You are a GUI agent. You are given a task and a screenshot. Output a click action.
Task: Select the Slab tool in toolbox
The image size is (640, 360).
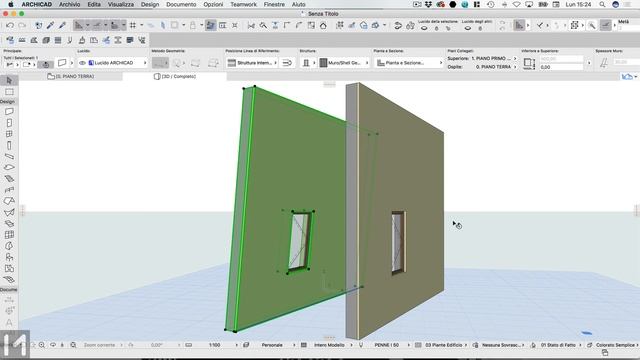[9, 167]
